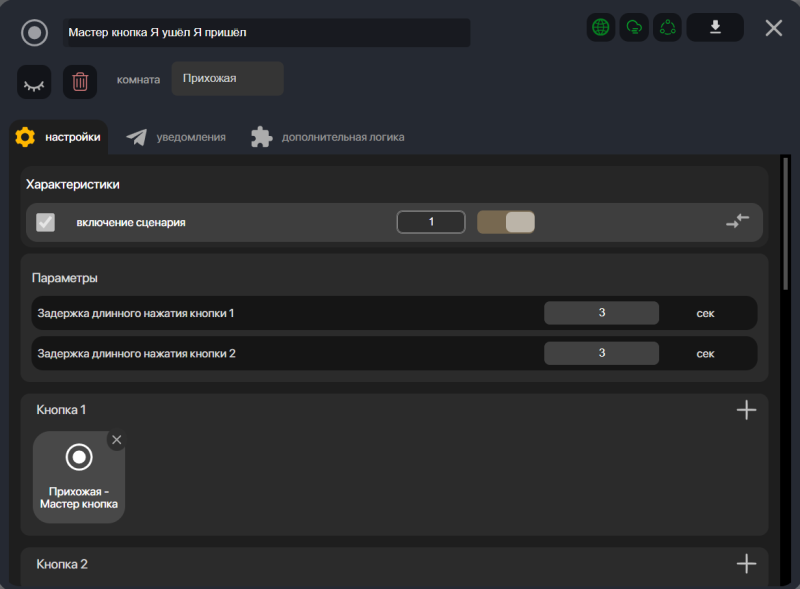
Task: Switch off the включение сценария toggle
Action: (506, 223)
